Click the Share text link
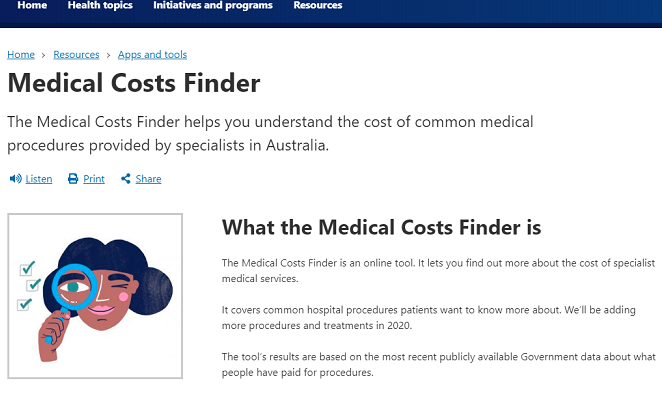The height and width of the screenshot is (400, 662). (x=148, y=179)
